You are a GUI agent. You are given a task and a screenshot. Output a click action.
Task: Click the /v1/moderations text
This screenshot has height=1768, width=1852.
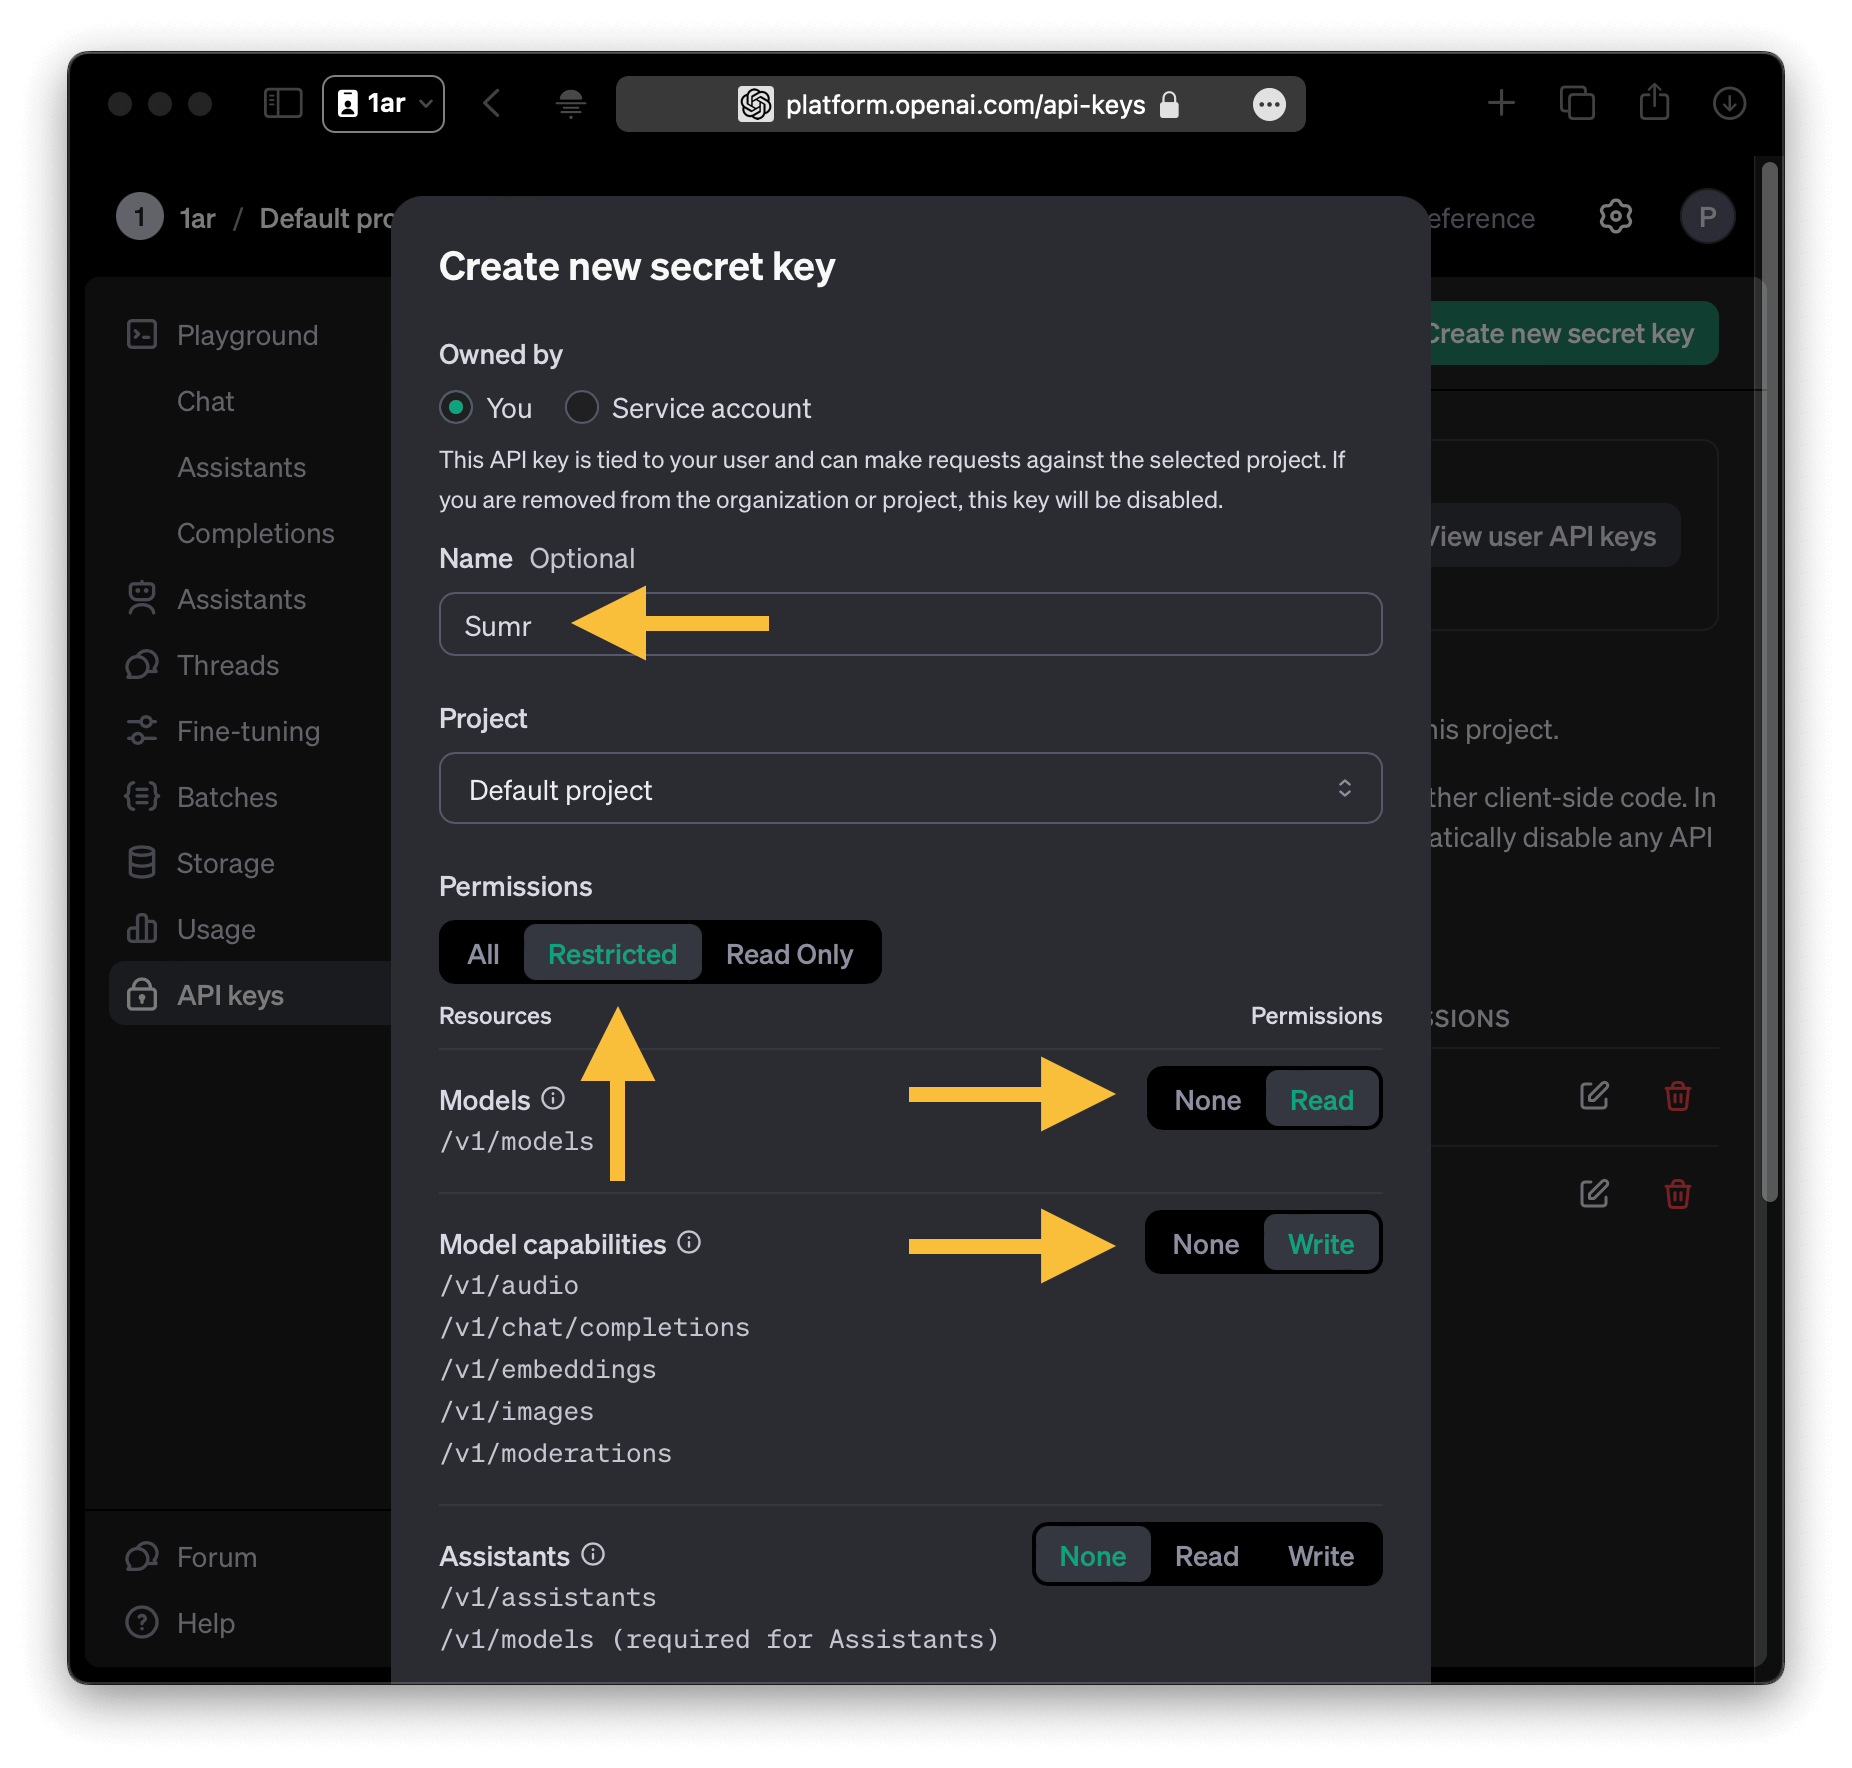point(556,1453)
